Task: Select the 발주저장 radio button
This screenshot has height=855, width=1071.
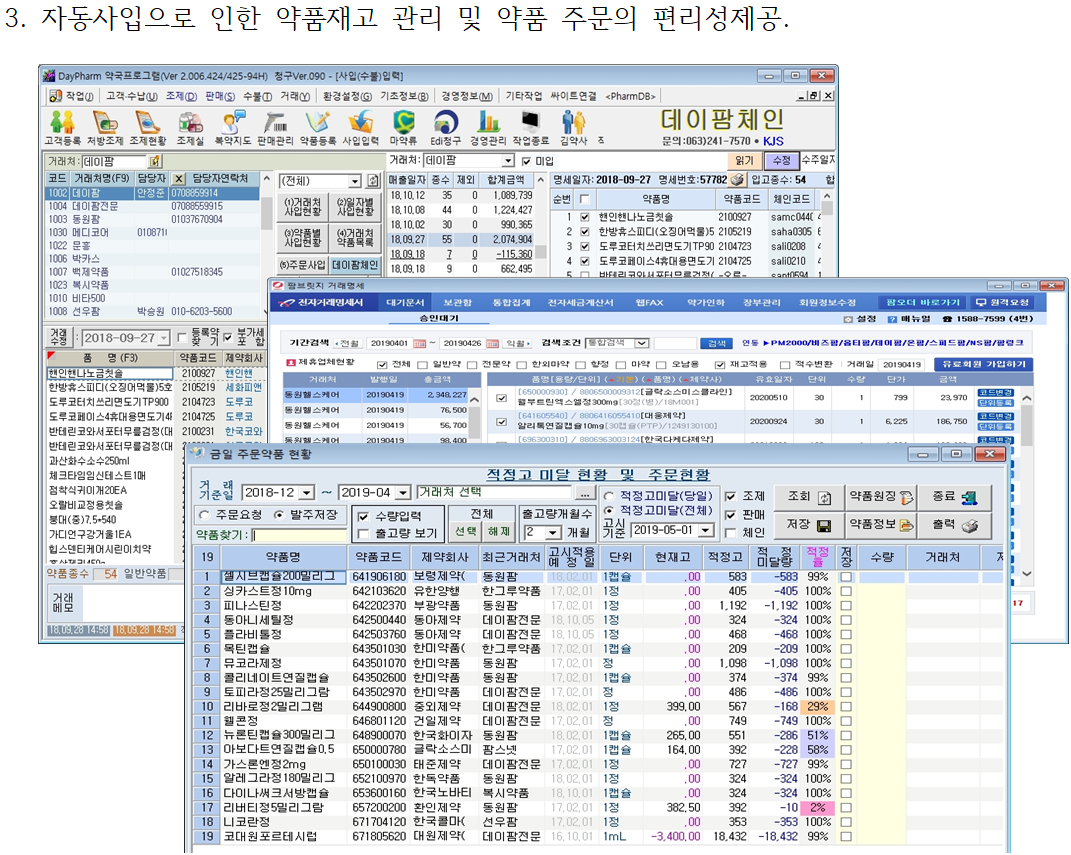Action: [279, 514]
